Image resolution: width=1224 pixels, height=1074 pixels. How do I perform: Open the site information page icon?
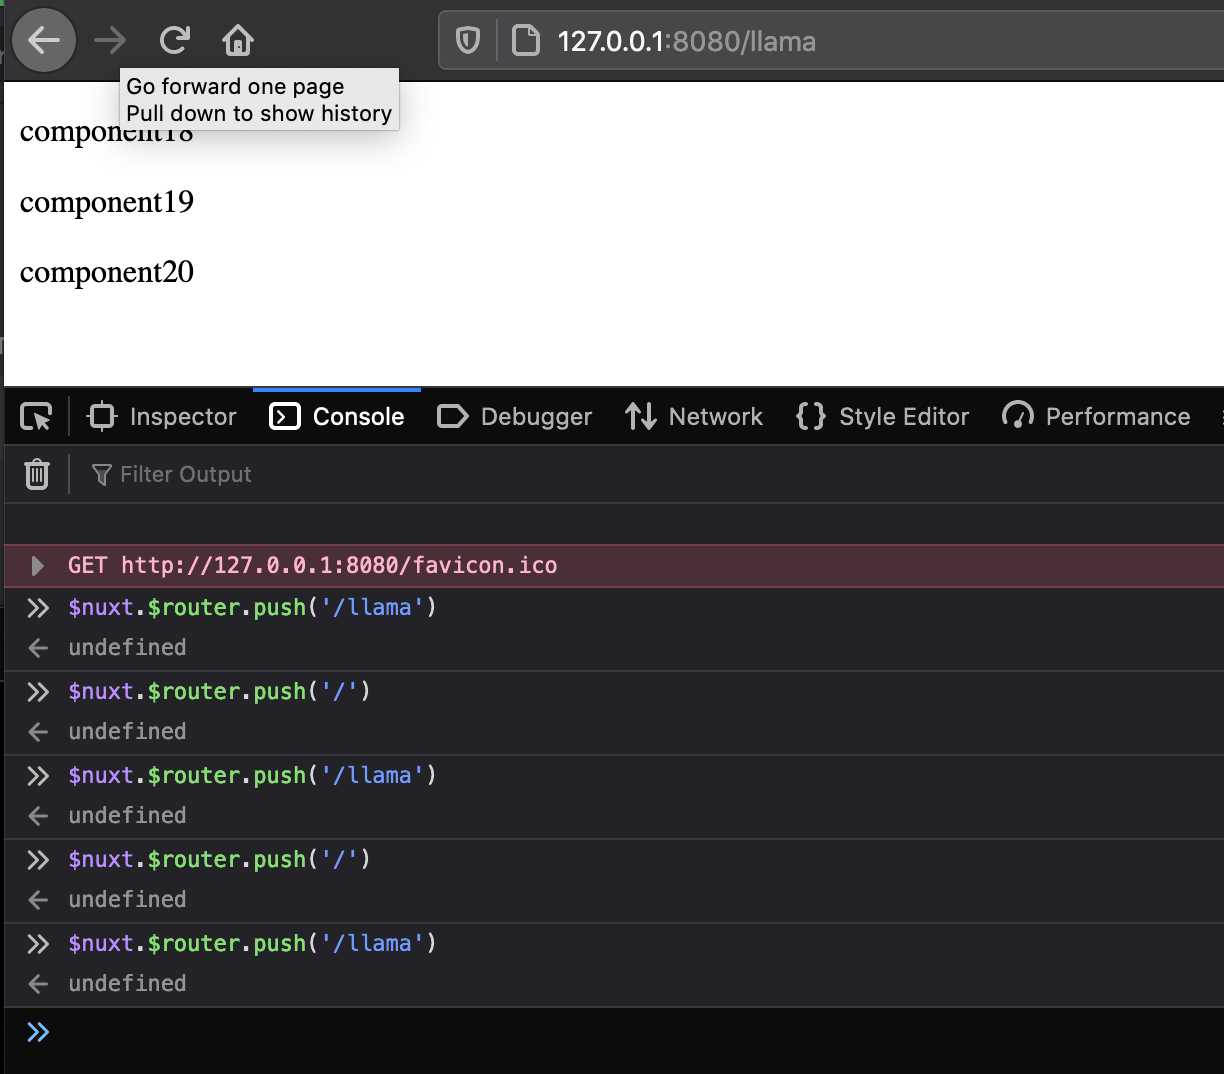click(x=525, y=40)
